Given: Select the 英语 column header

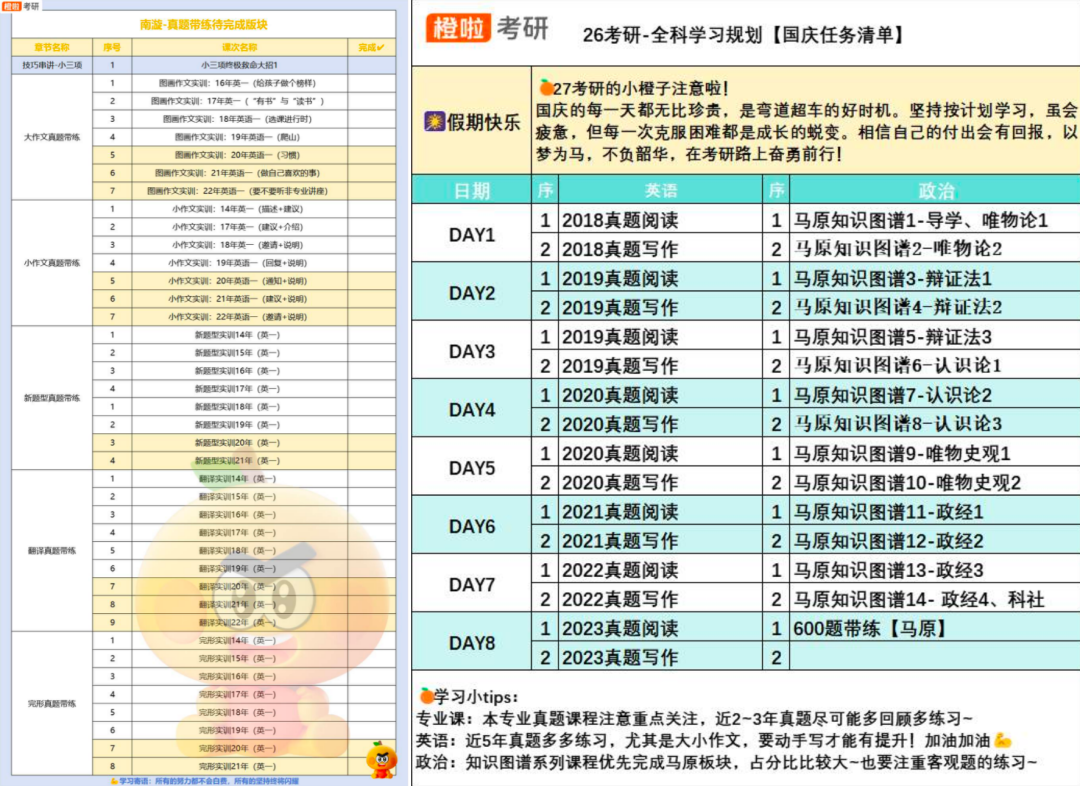Looking at the screenshot, I should pos(661,190).
